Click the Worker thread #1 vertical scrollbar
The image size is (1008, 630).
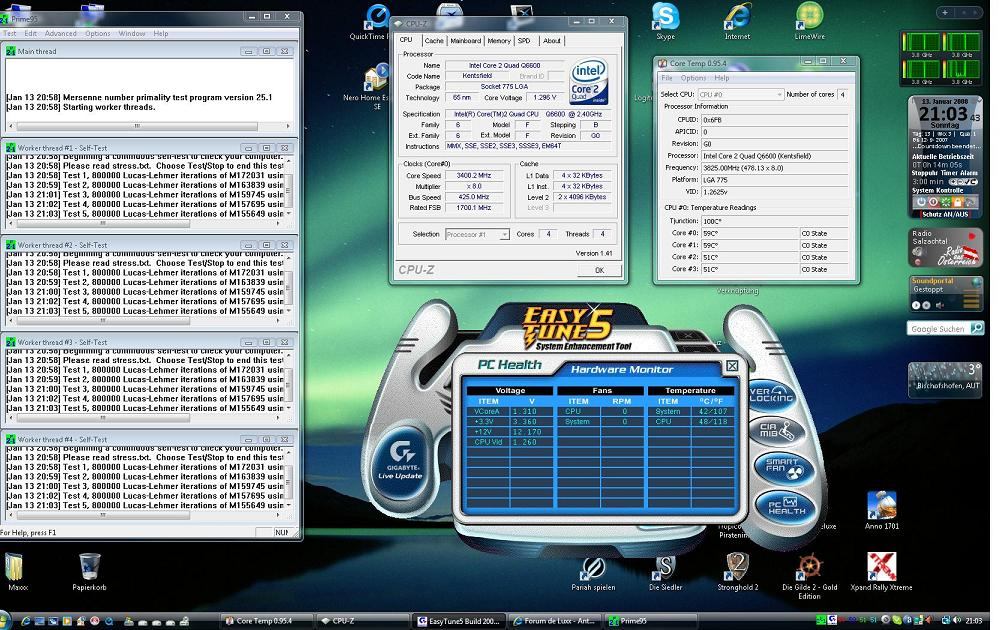pyautogui.click(x=289, y=187)
